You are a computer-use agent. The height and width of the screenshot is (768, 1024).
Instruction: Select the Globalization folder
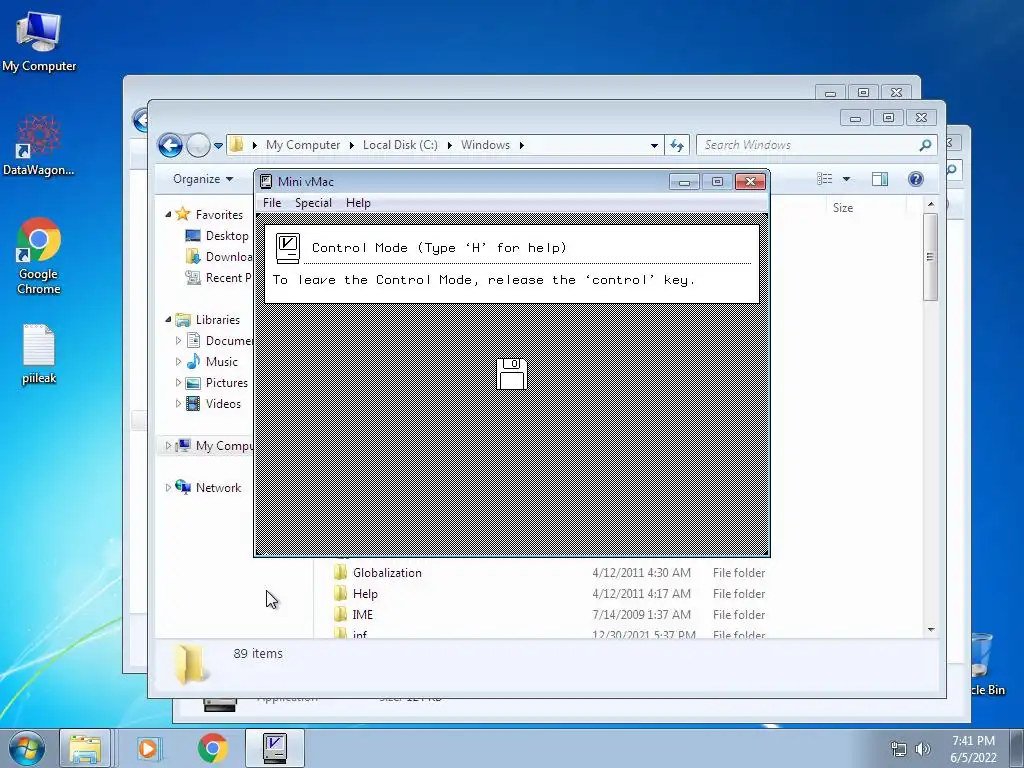click(387, 573)
